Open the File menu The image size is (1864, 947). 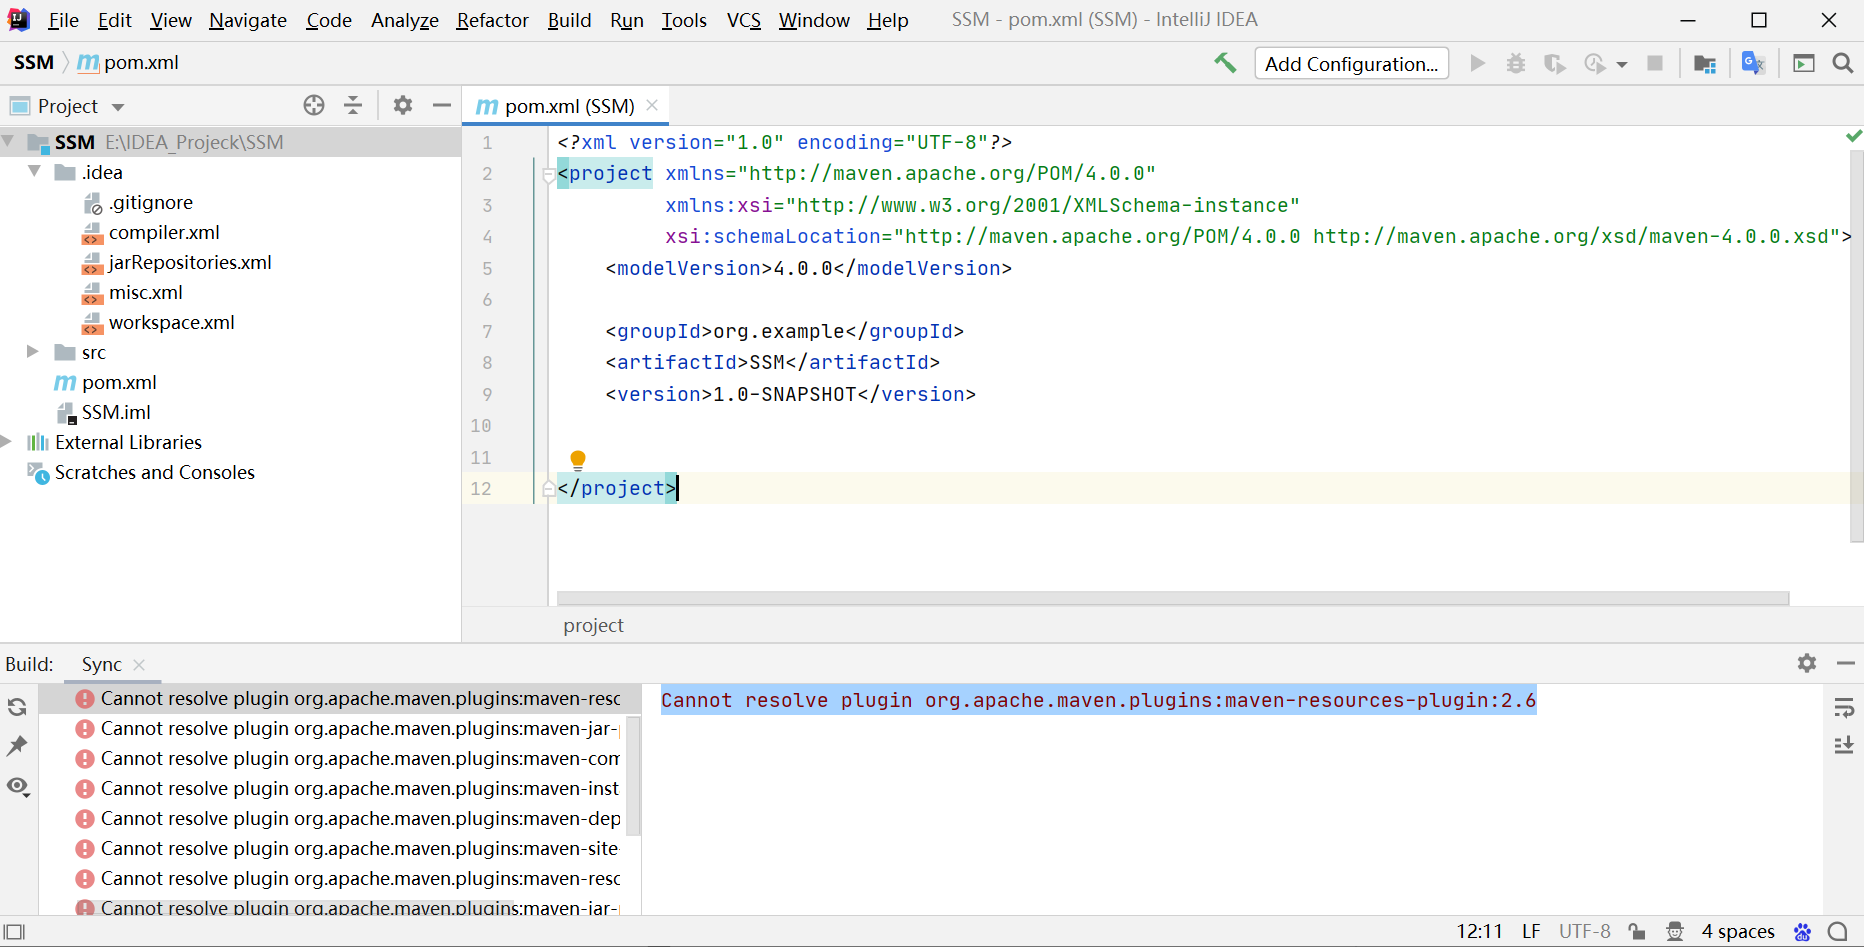tap(63, 20)
